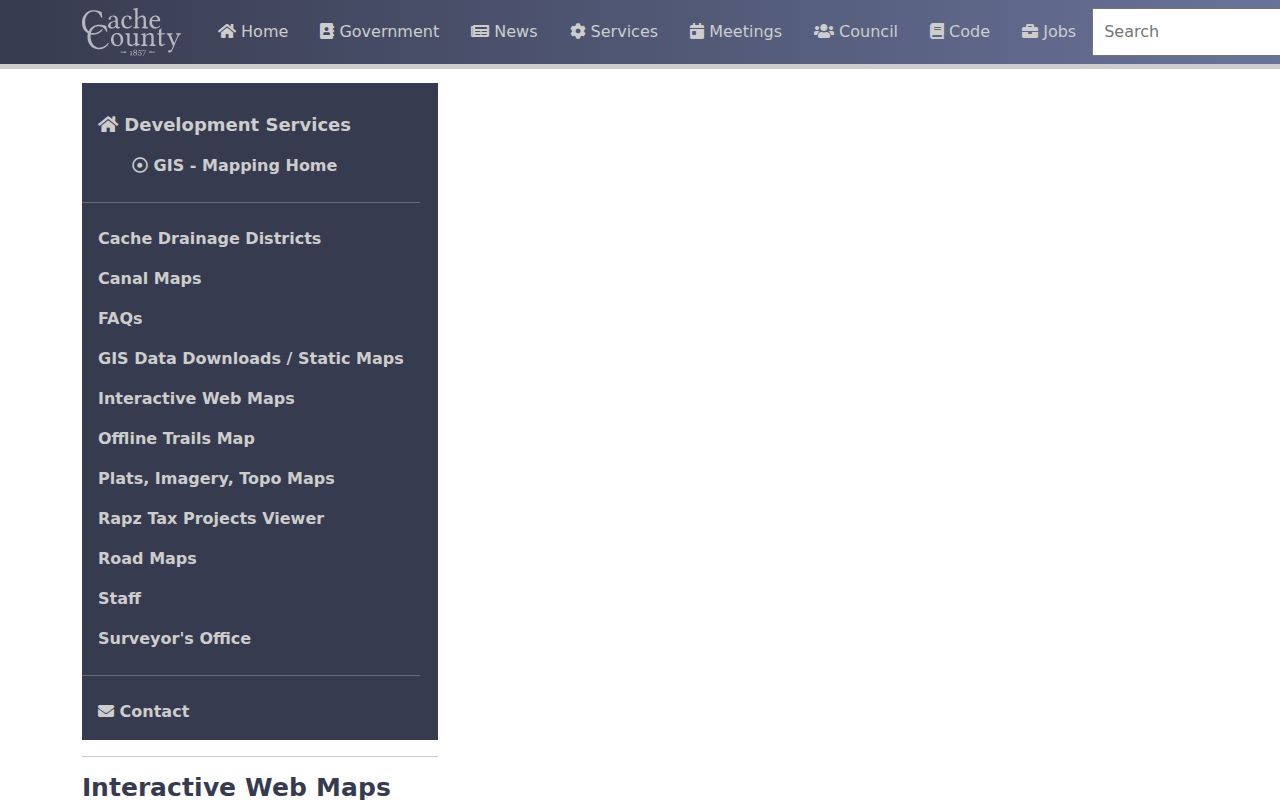Open Rapz Tax Projects Viewer
This screenshot has height=800, width=1280.
click(x=211, y=518)
